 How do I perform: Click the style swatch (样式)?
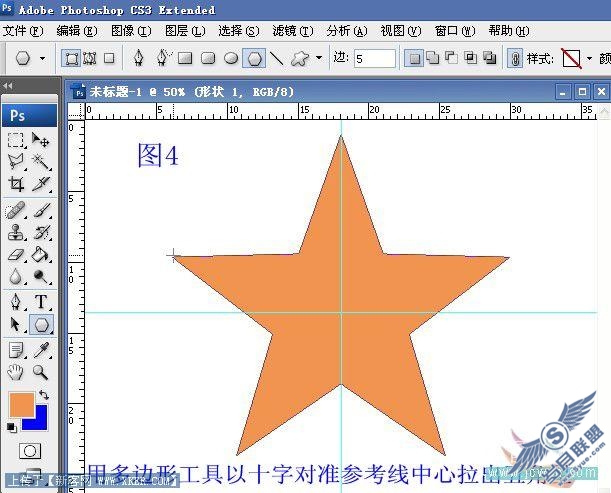(x=572, y=58)
